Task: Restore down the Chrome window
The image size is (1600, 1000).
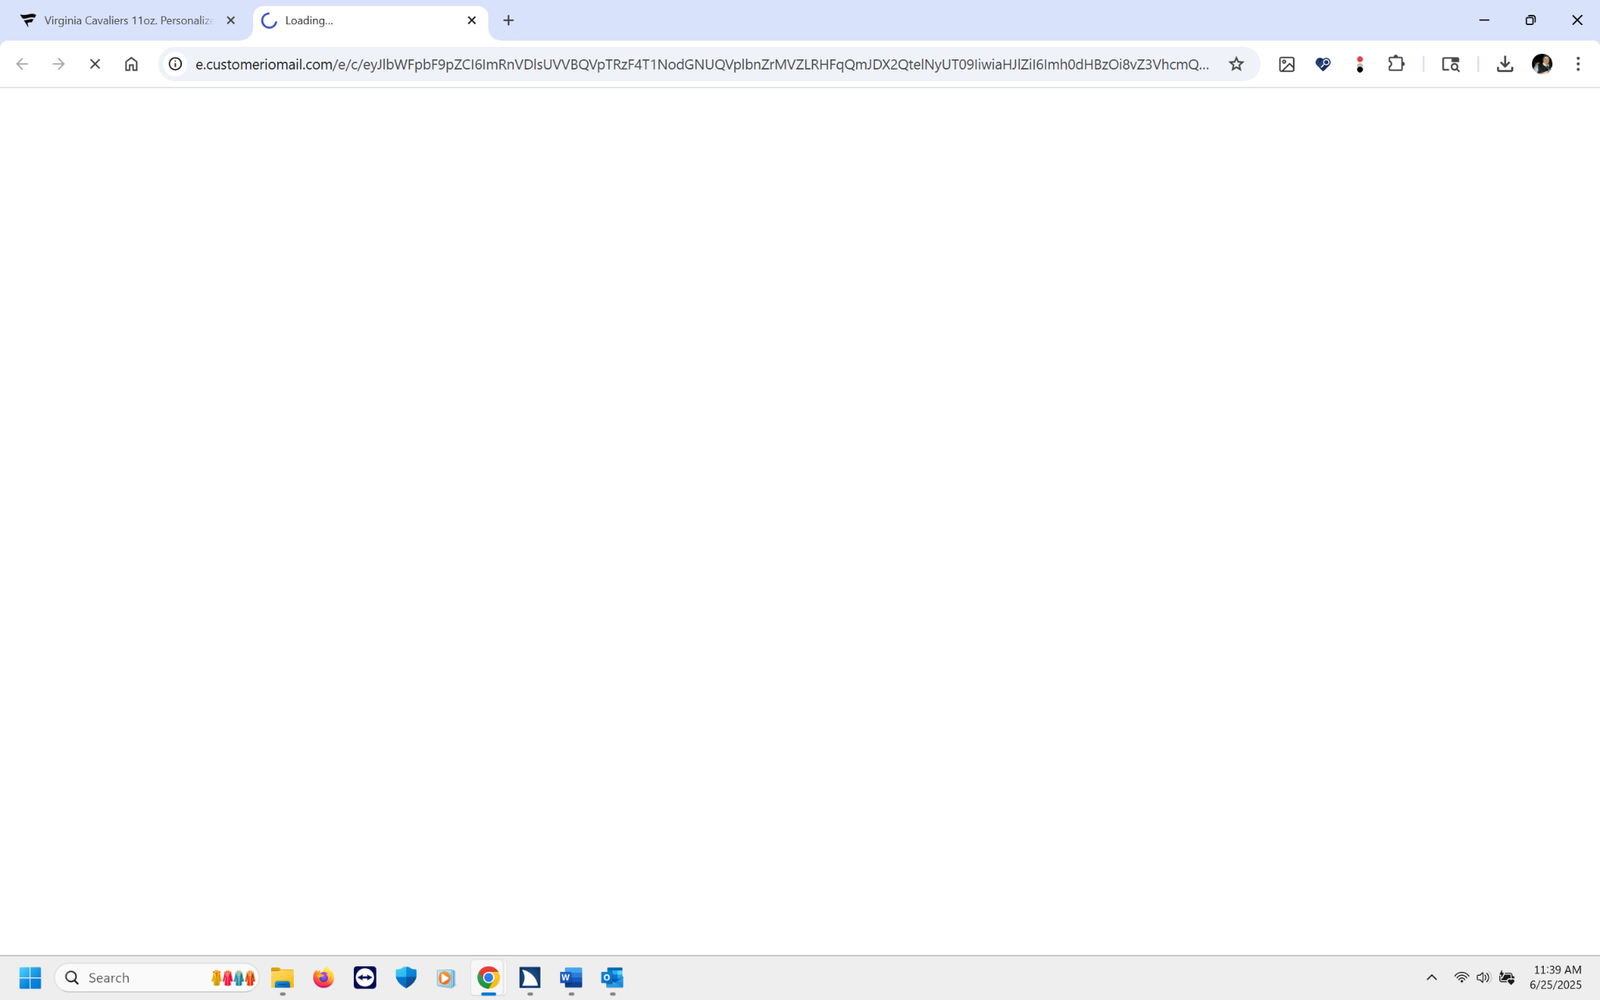Action: [1530, 20]
